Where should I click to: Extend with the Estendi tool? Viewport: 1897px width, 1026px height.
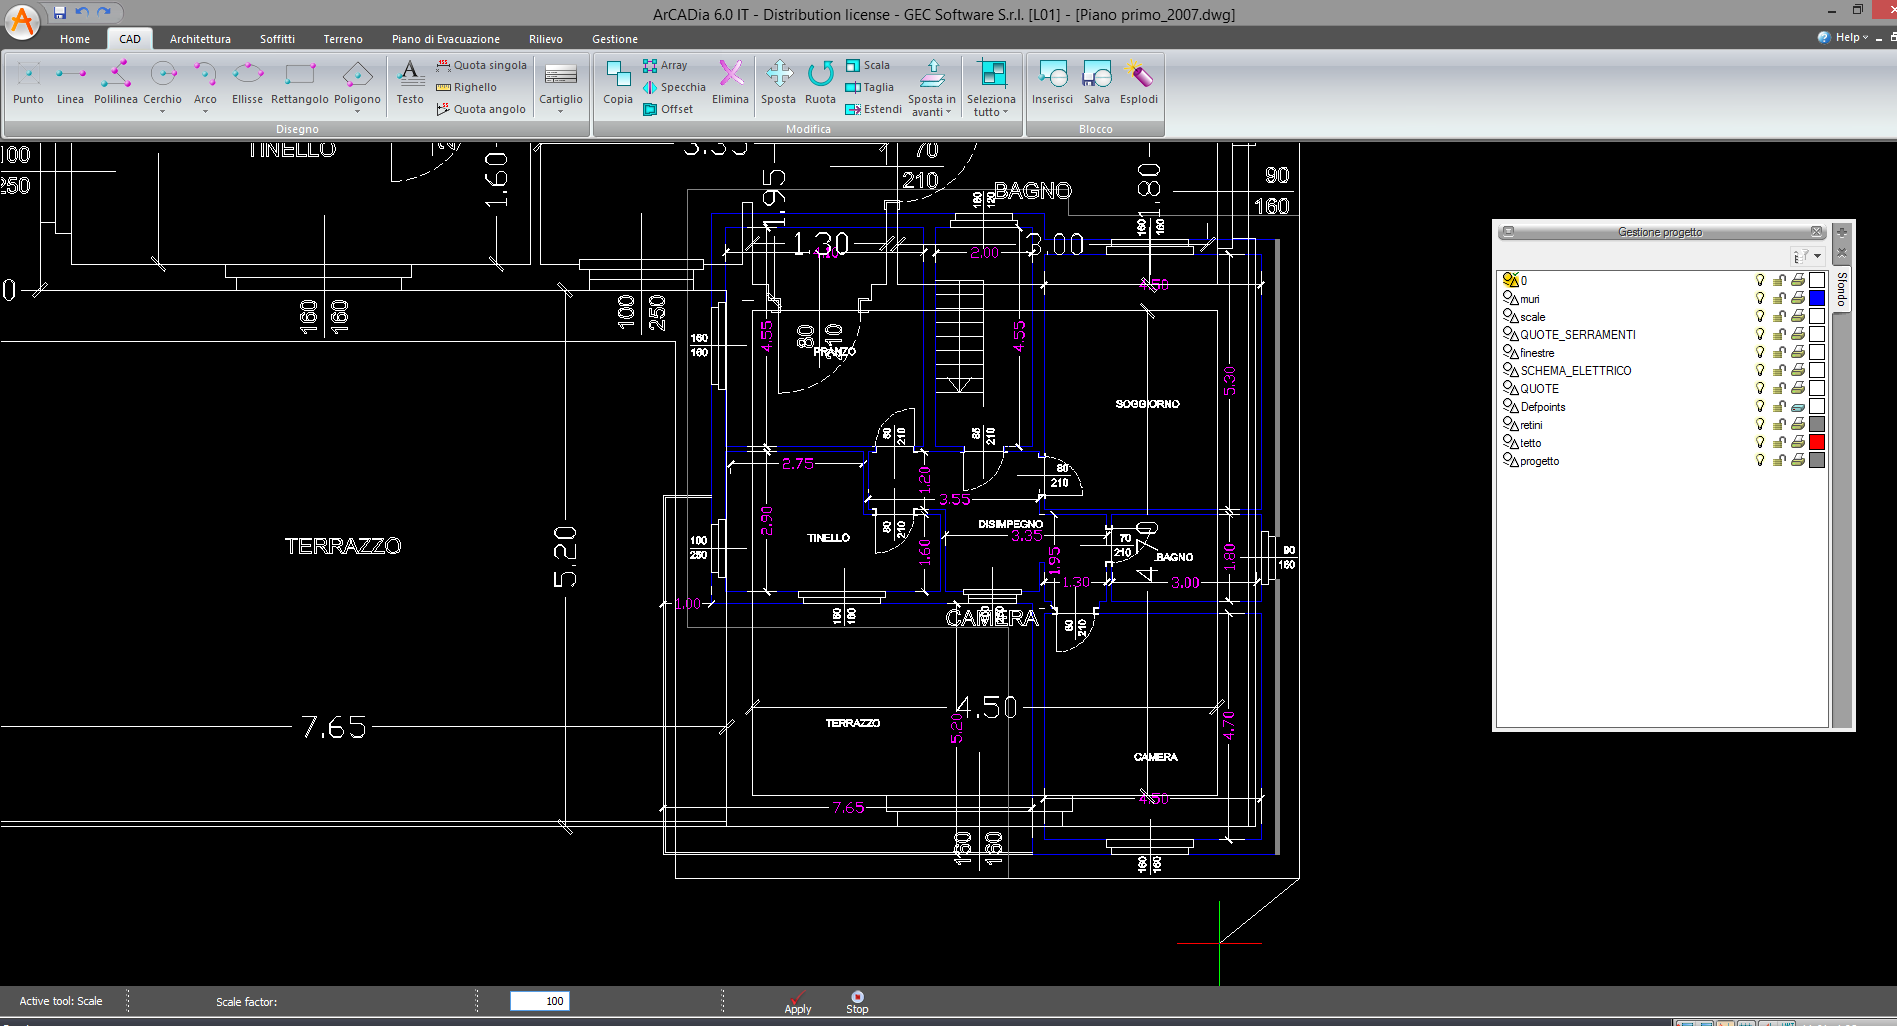coord(873,109)
